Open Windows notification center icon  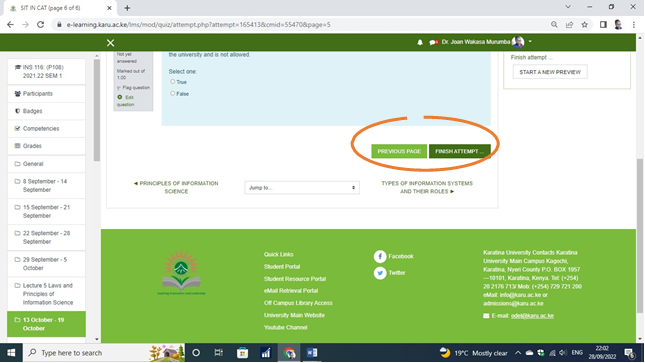point(629,353)
